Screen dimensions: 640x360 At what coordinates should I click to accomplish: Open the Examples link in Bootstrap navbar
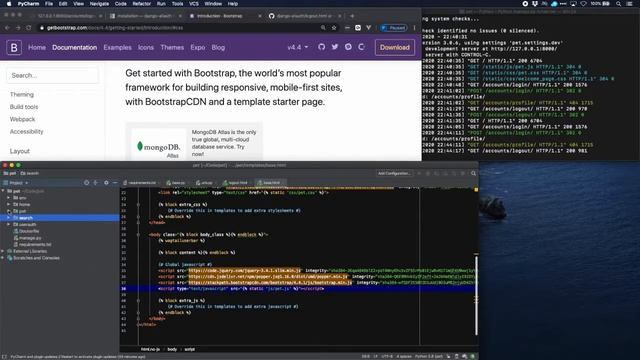pyautogui.click(x=118, y=47)
